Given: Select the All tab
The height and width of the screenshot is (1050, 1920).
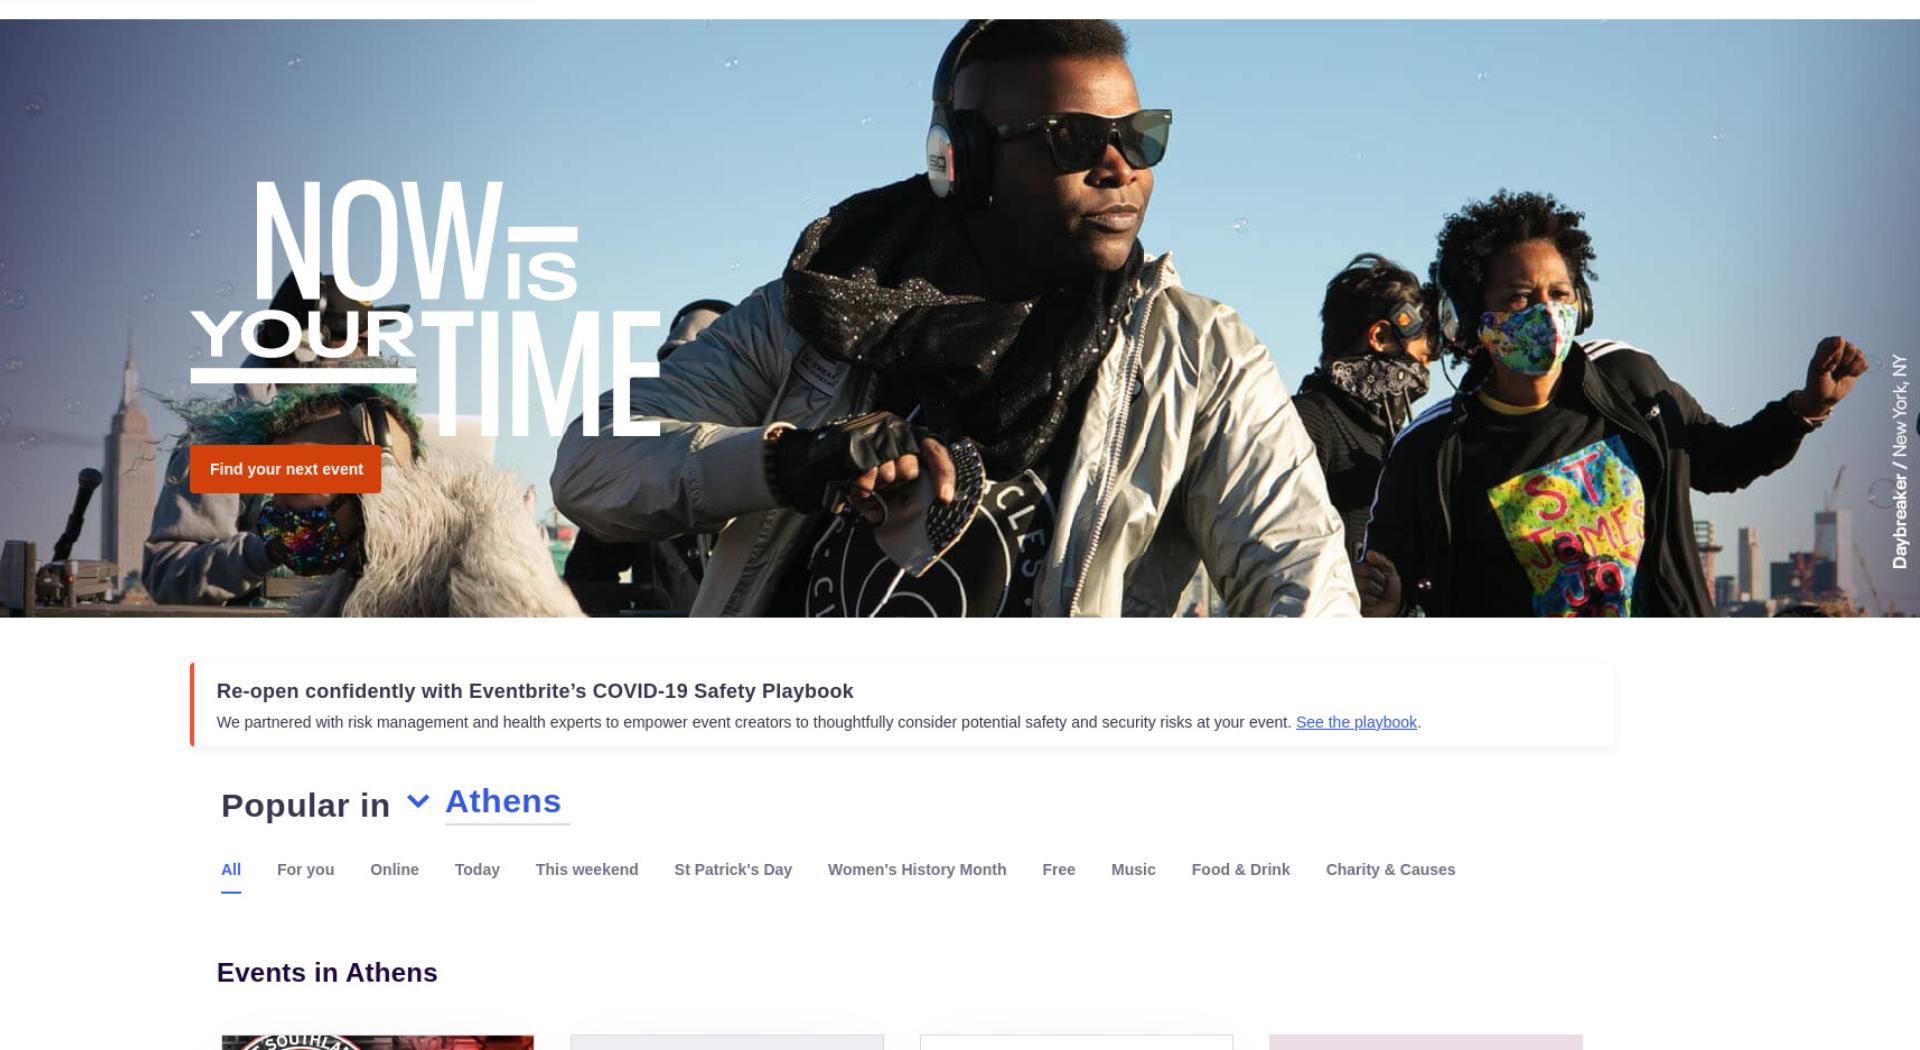Looking at the screenshot, I should pyautogui.click(x=231, y=869).
